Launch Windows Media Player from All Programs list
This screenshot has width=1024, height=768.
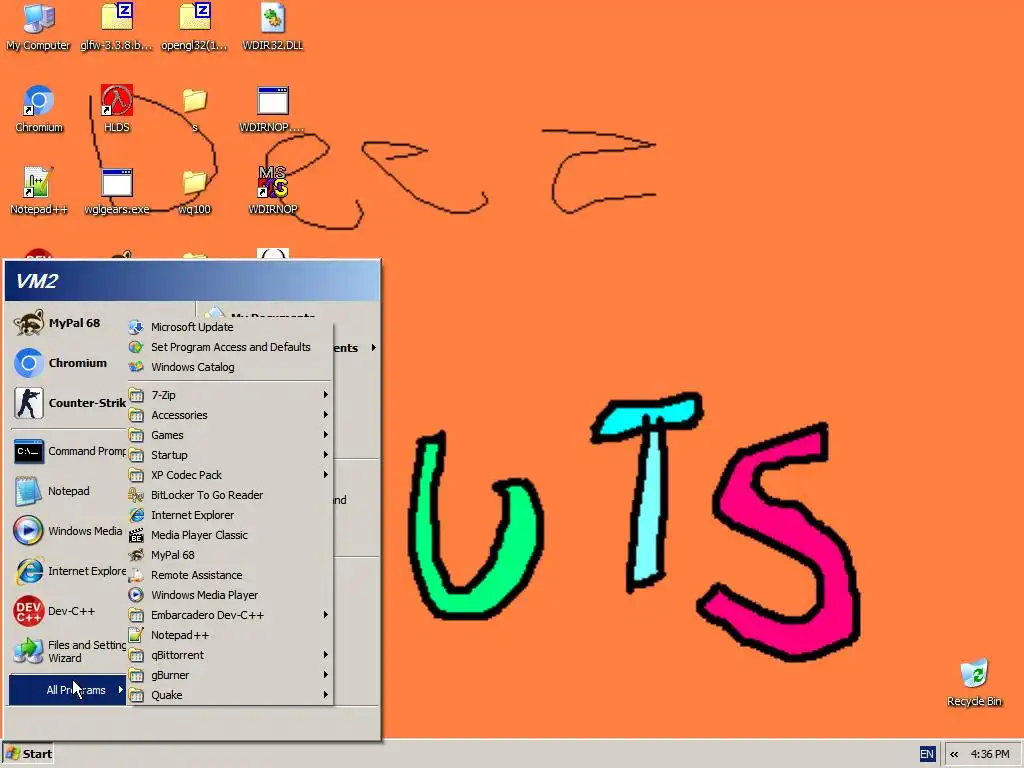pos(230,595)
